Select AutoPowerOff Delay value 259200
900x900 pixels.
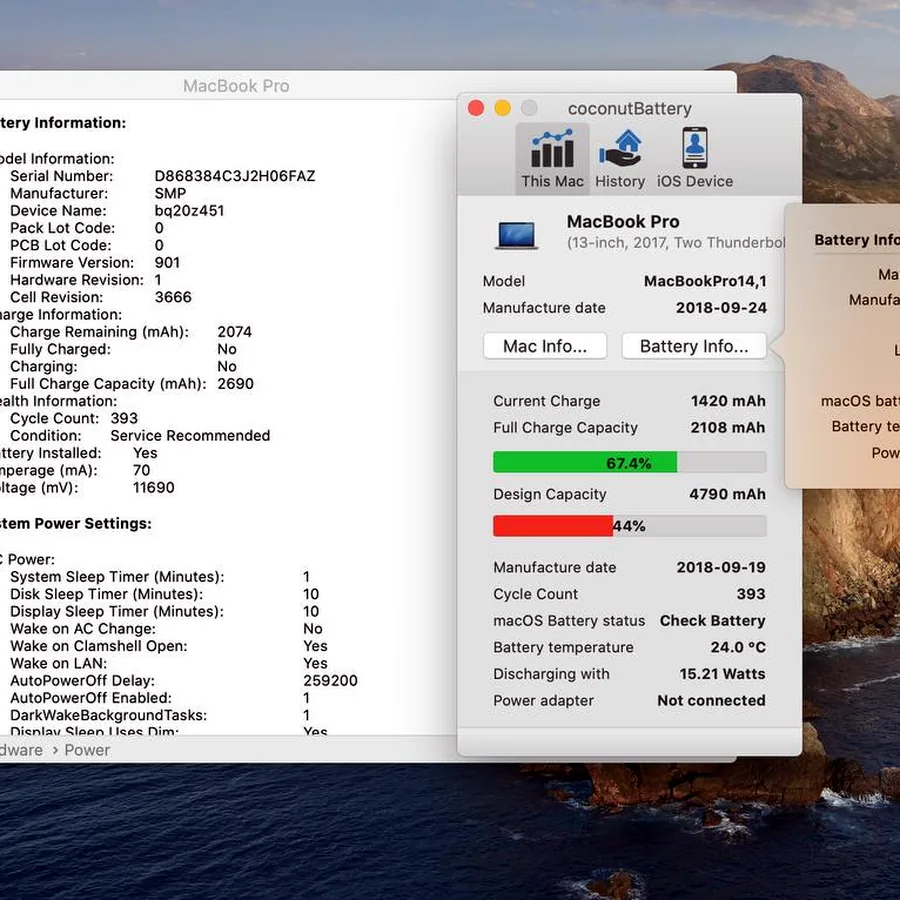click(330, 681)
